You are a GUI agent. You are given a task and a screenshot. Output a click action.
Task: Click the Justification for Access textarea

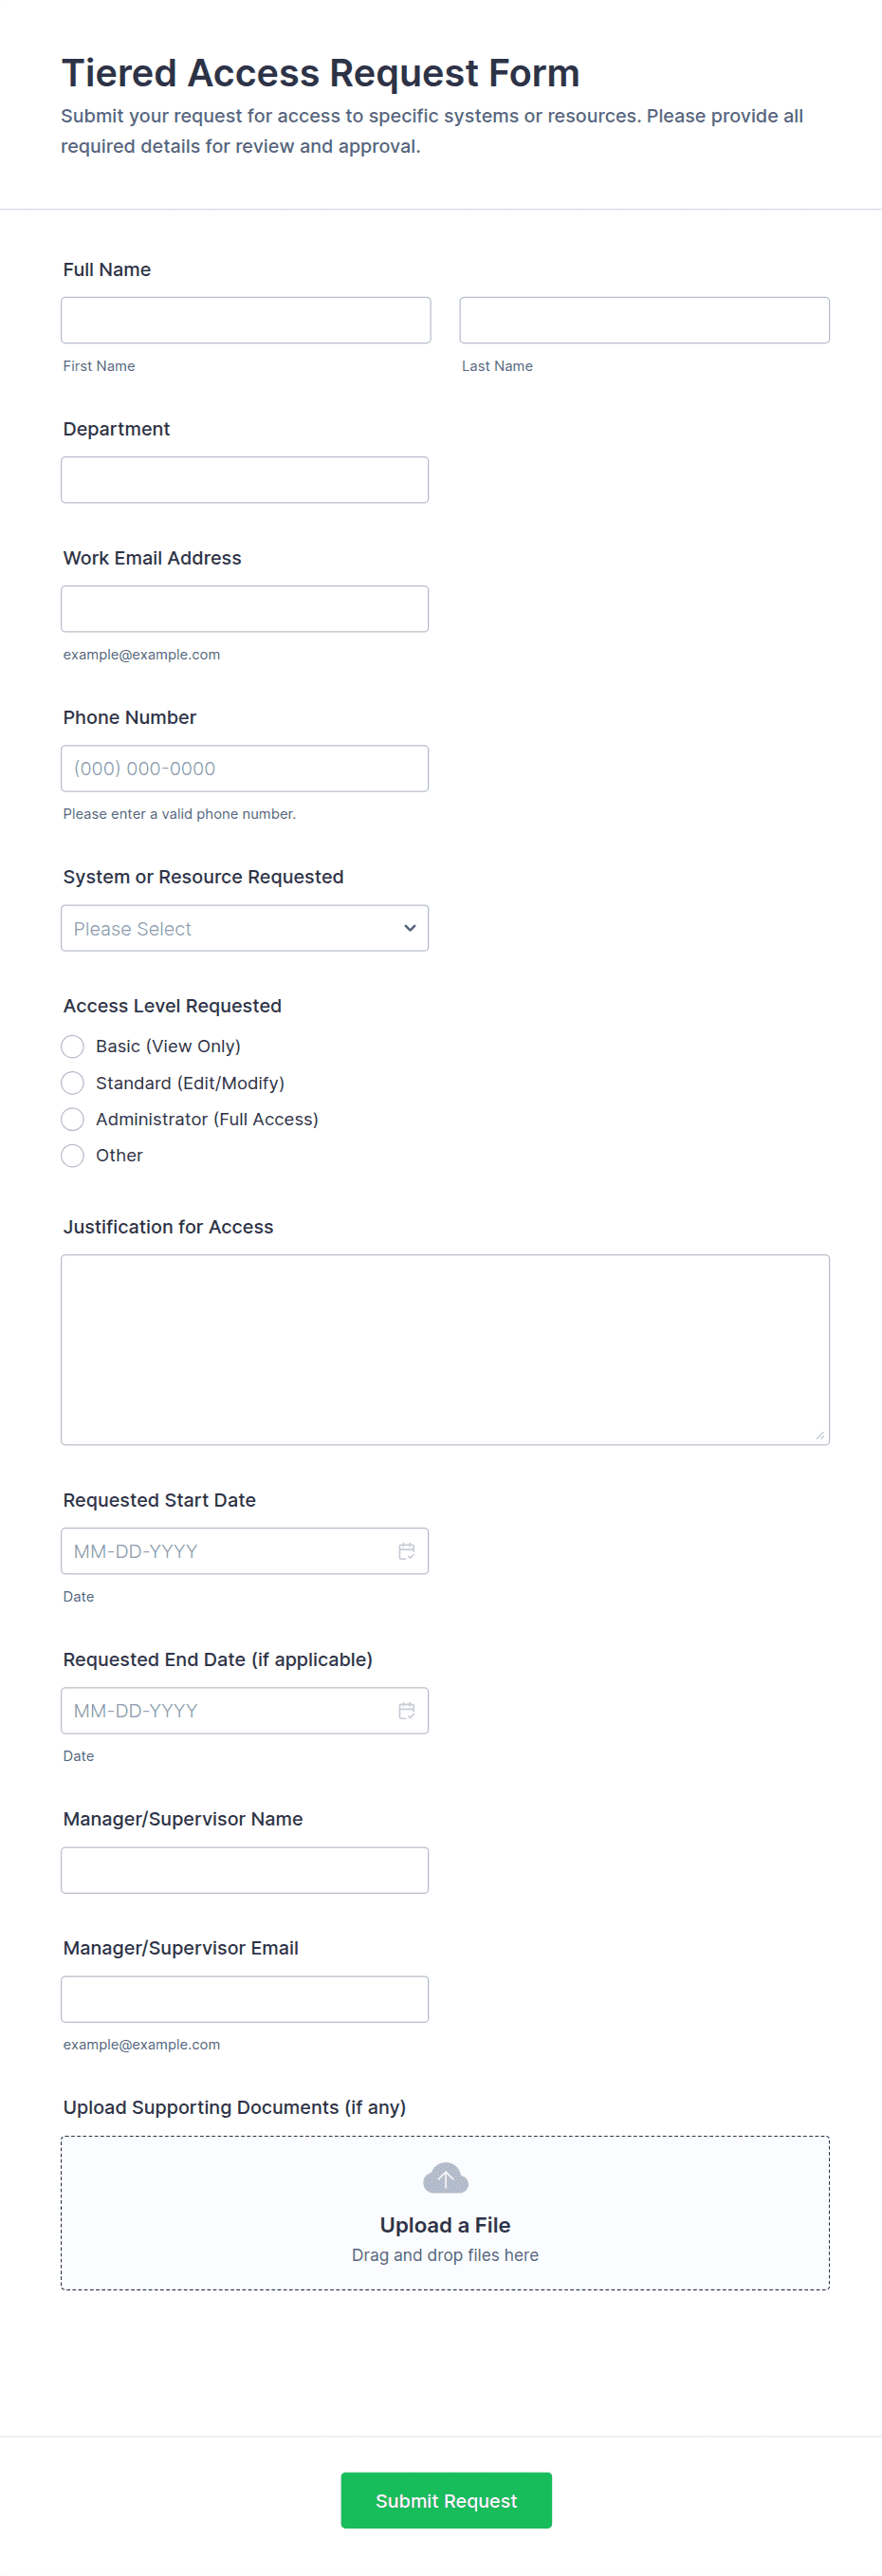(445, 1349)
